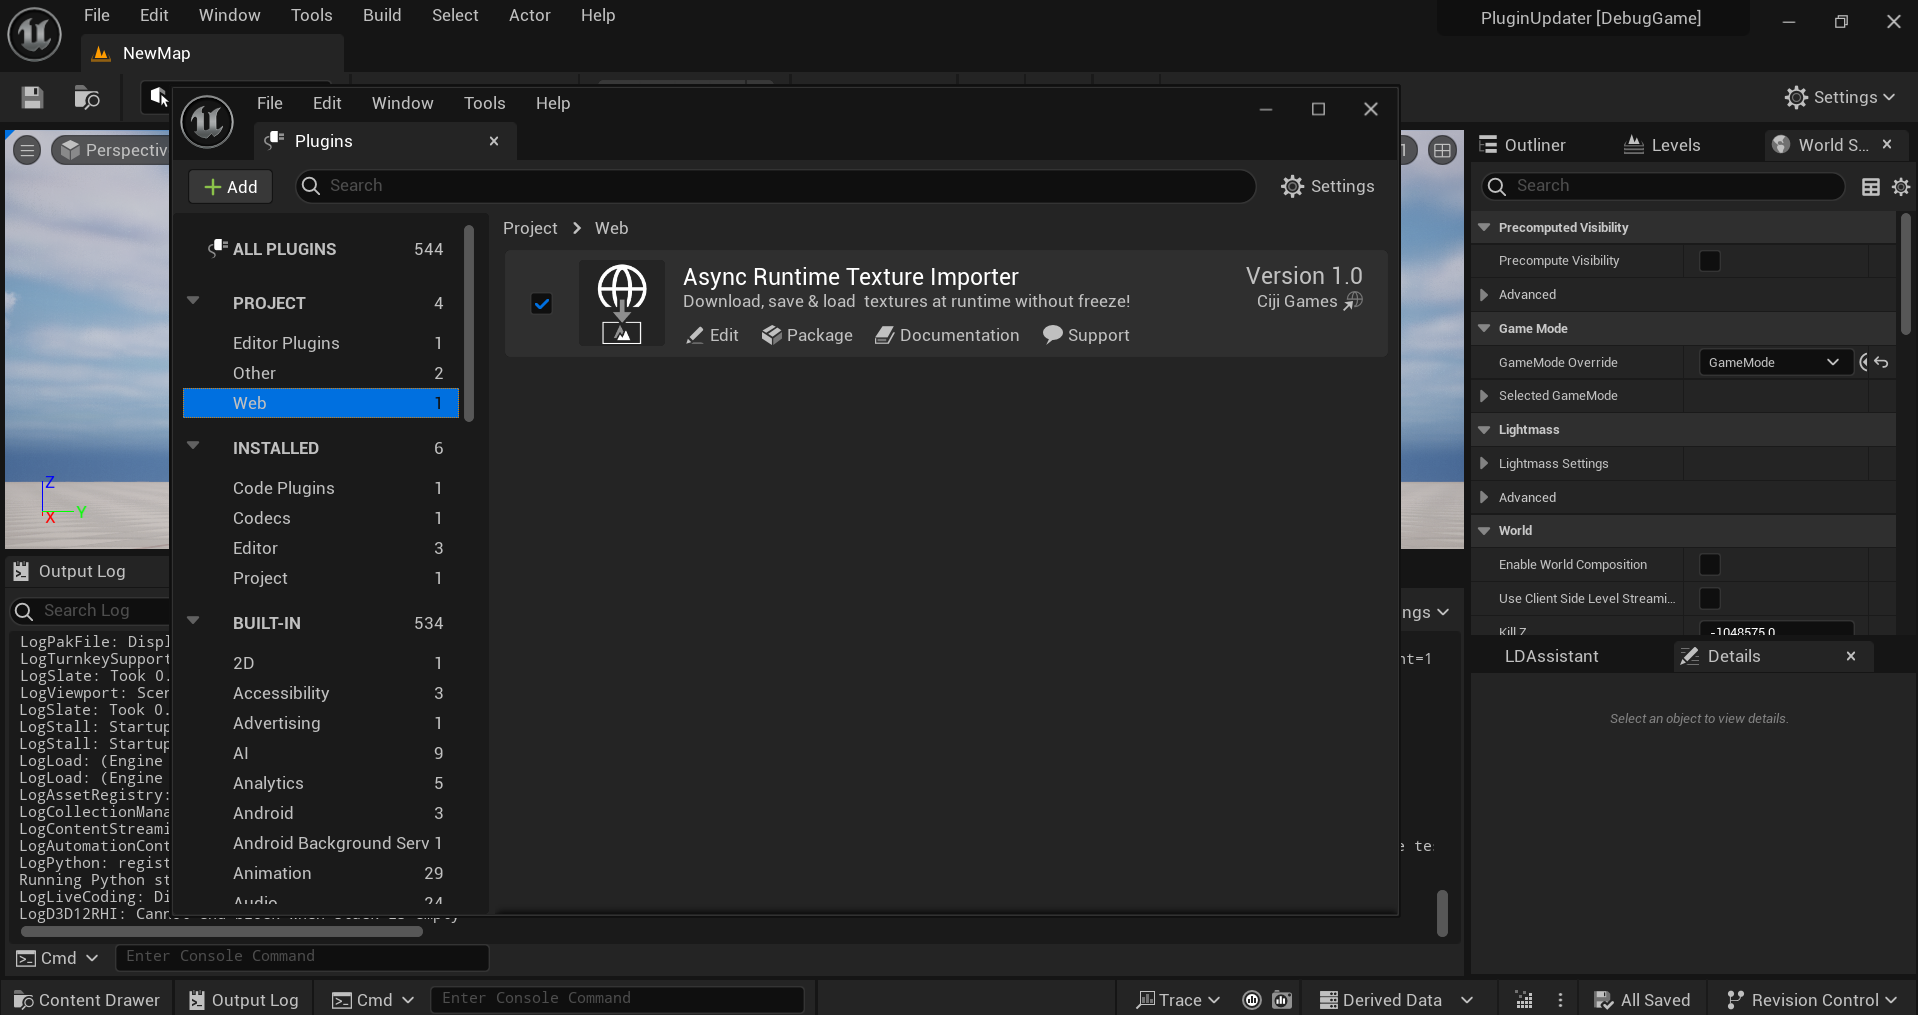This screenshot has height=1015, width=1918.
Task: Open Content Drawer in status bar
Action: point(87,1000)
